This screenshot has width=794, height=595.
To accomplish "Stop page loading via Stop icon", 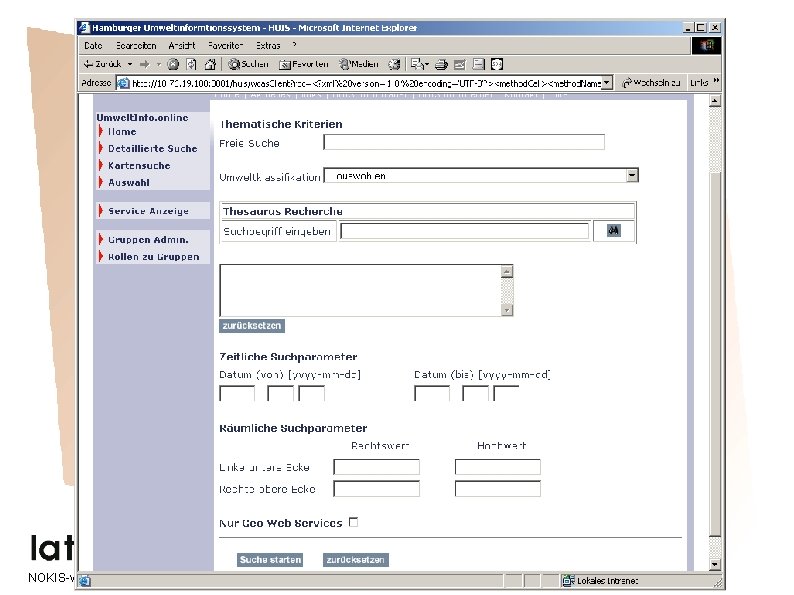I will [x=173, y=64].
